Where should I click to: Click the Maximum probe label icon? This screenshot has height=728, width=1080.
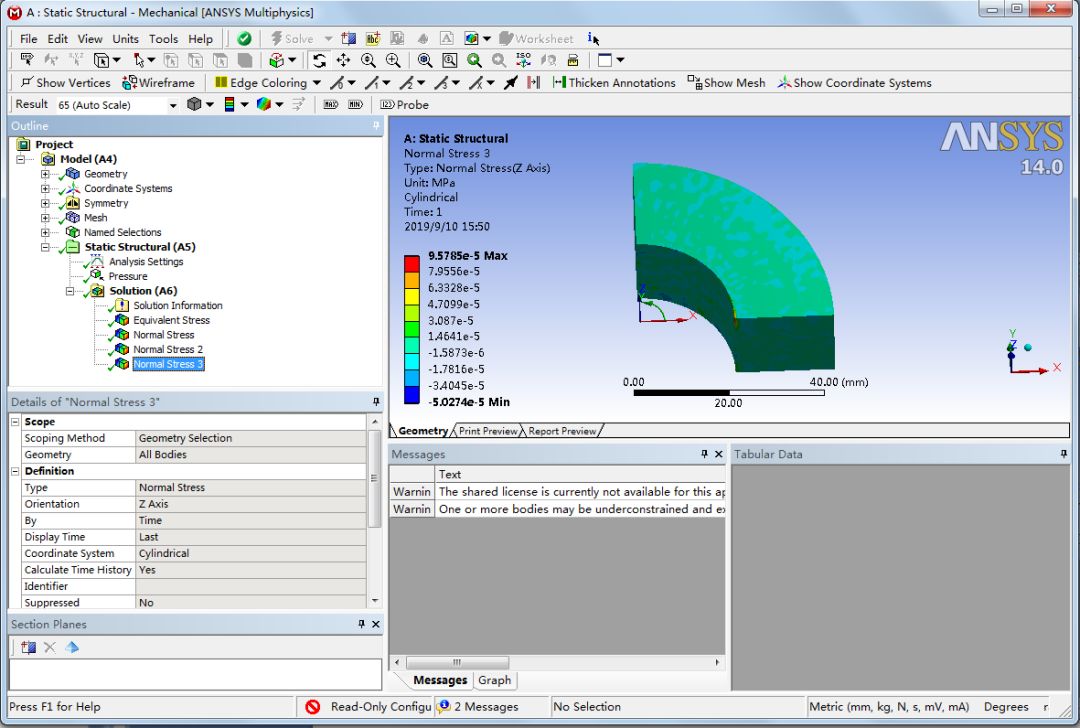pos(331,105)
